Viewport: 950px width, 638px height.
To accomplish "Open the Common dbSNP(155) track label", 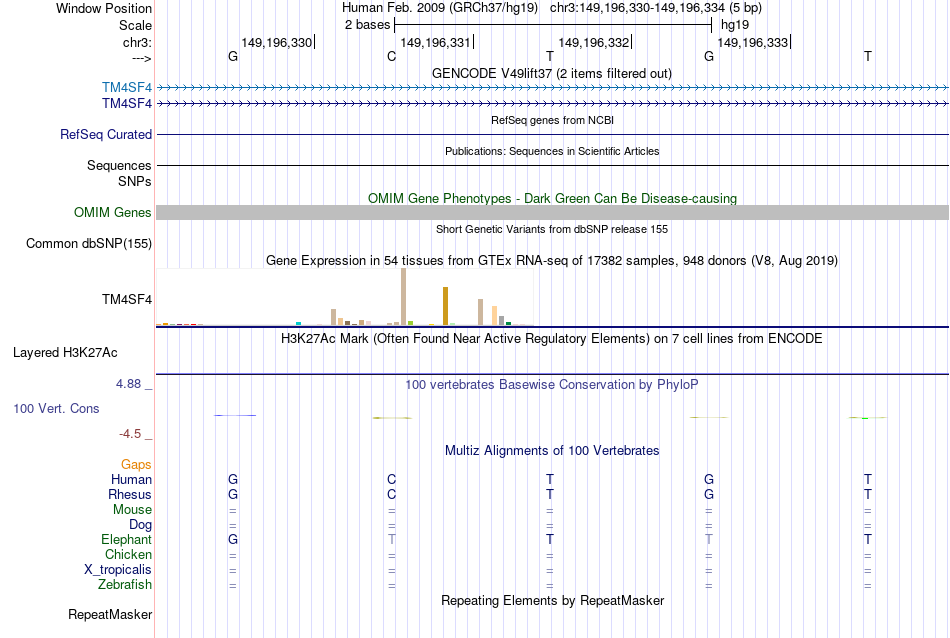I will tap(88, 244).
